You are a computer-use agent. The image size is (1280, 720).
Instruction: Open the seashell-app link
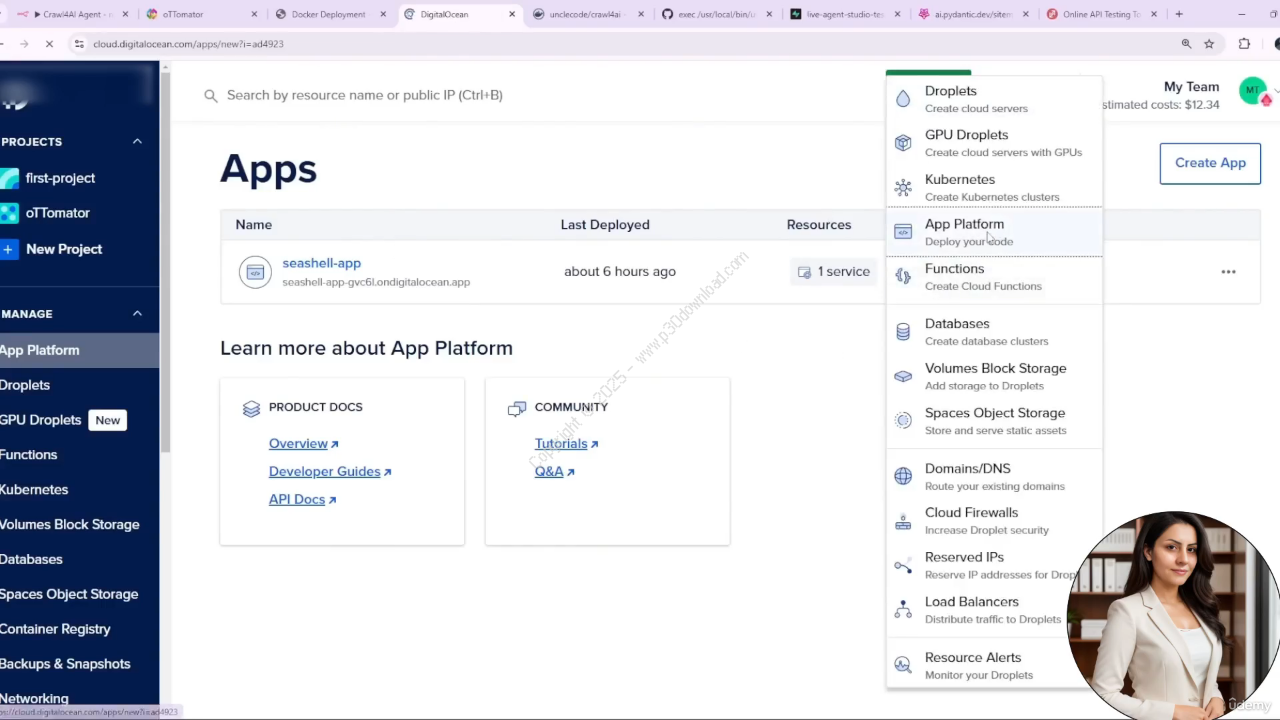coord(321,263)
